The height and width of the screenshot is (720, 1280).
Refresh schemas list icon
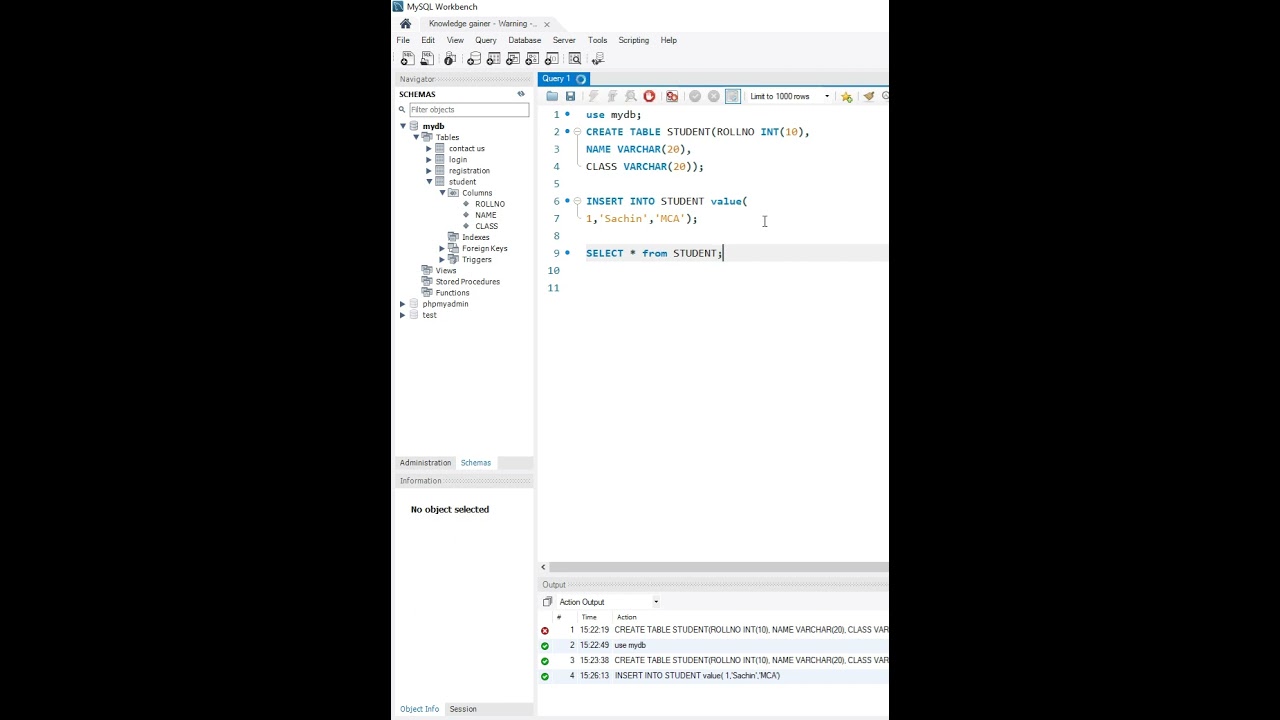tap(521, 94)
